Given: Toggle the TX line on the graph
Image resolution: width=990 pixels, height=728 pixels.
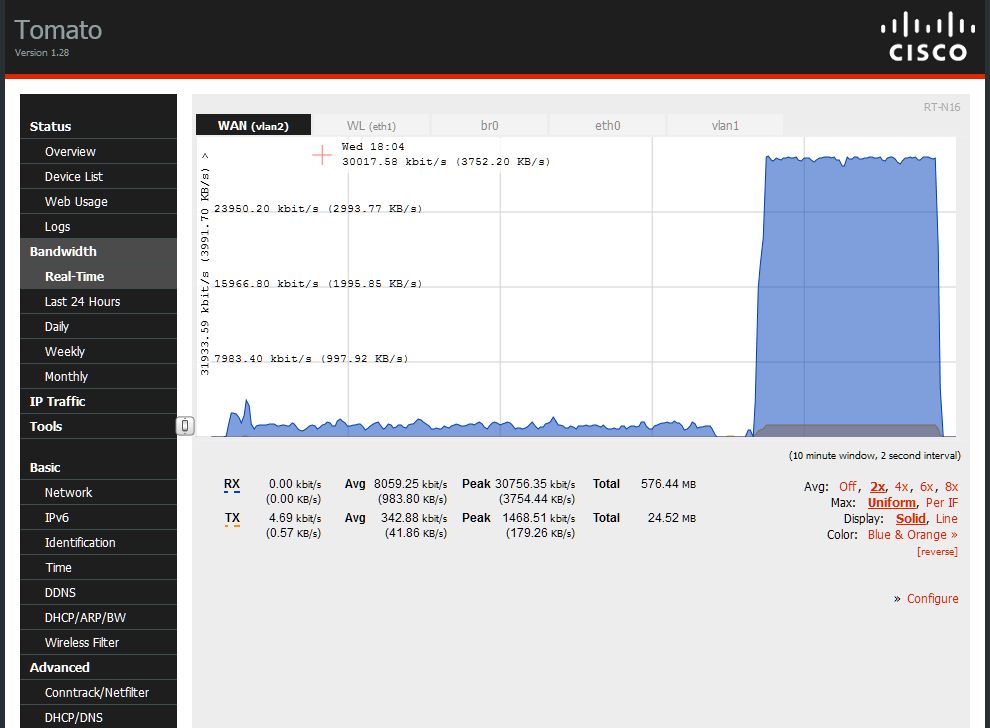Looking at the screenshot, I should tap(232, 518).
